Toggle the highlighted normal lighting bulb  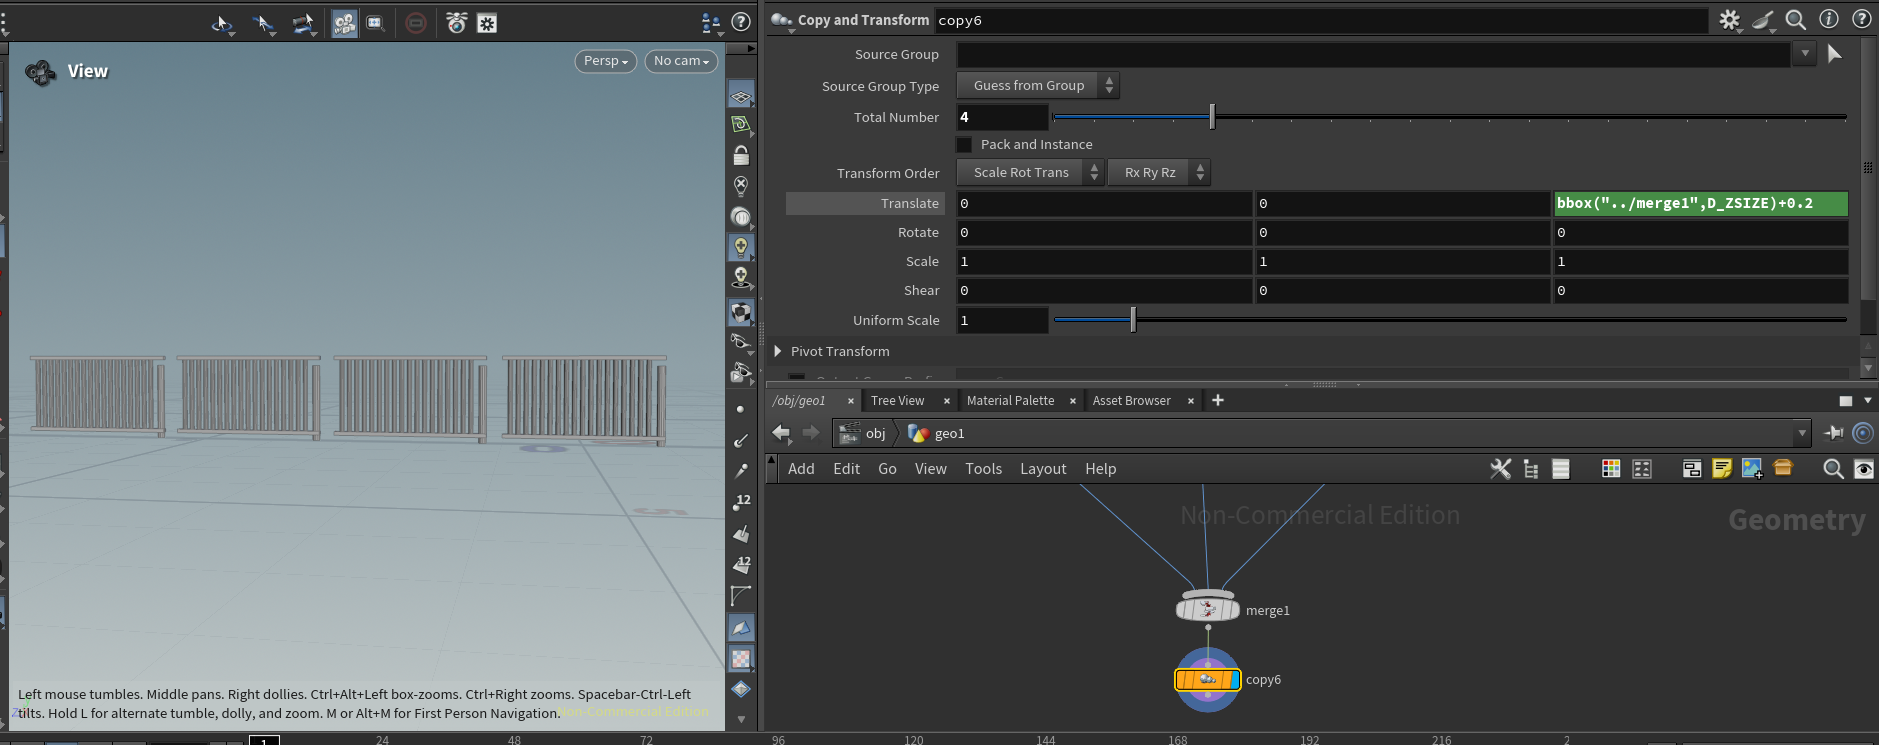coord(741,246)
